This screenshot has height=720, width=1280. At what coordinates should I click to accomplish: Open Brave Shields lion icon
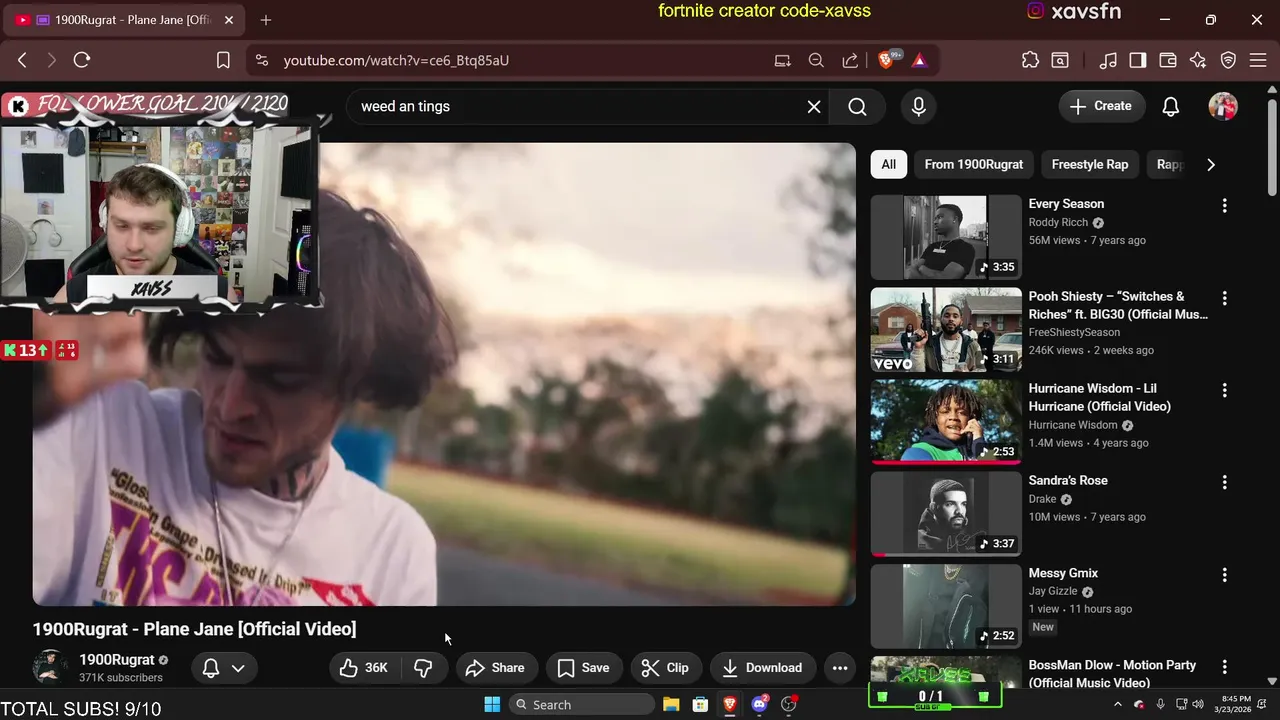pos(887,60)
